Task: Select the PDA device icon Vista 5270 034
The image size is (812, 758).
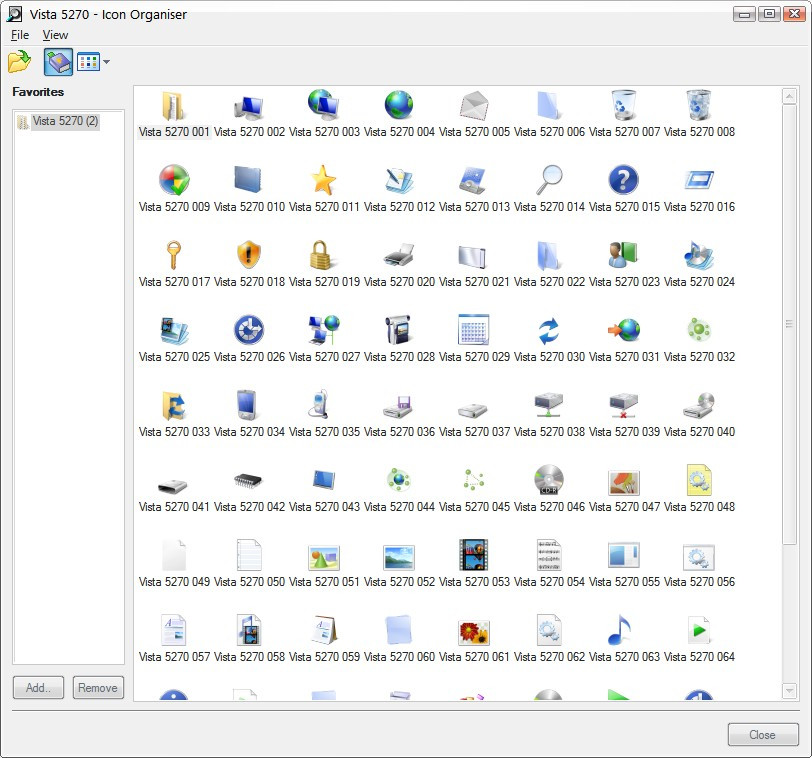Action: 247,405
